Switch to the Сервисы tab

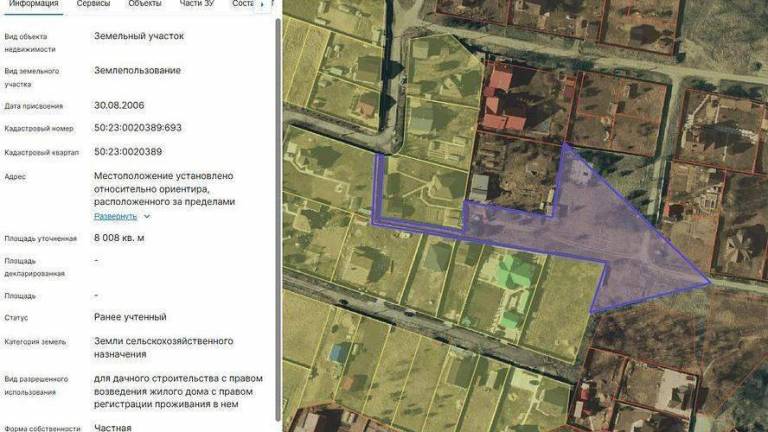pos(94,5)
